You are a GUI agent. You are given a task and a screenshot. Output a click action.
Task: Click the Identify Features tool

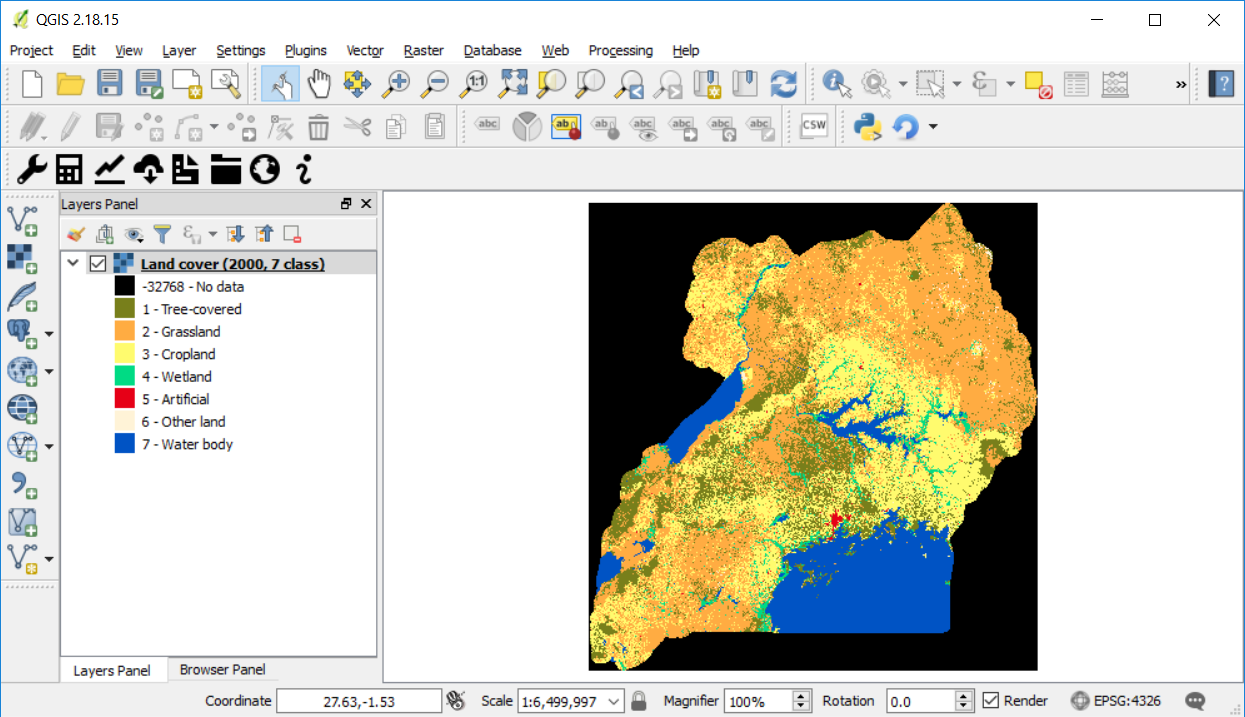tap(837, 84)
